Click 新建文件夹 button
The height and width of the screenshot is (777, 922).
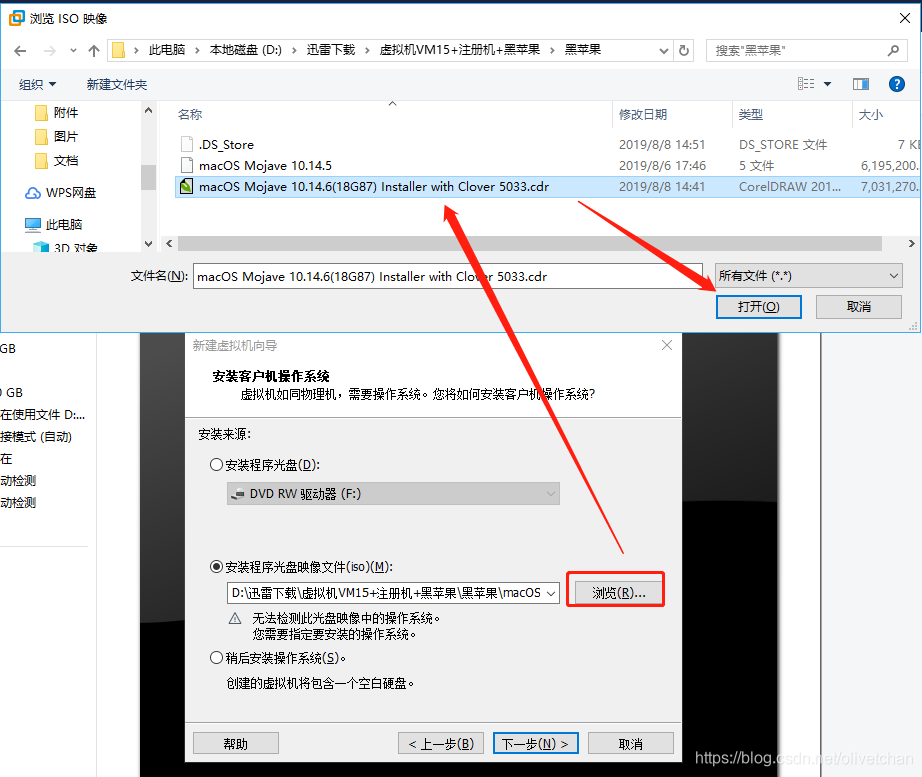point(116,84)
